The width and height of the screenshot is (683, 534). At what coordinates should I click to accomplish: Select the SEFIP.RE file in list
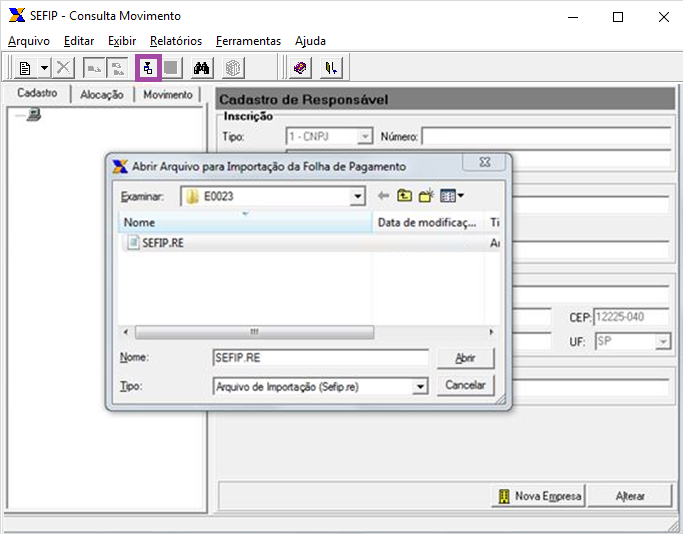coord(162,243)
